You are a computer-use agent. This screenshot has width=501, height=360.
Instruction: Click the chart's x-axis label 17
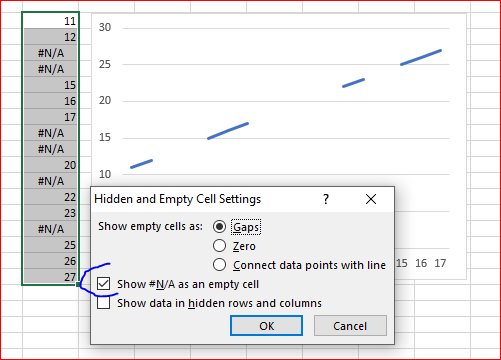click(x=440, y=263)
